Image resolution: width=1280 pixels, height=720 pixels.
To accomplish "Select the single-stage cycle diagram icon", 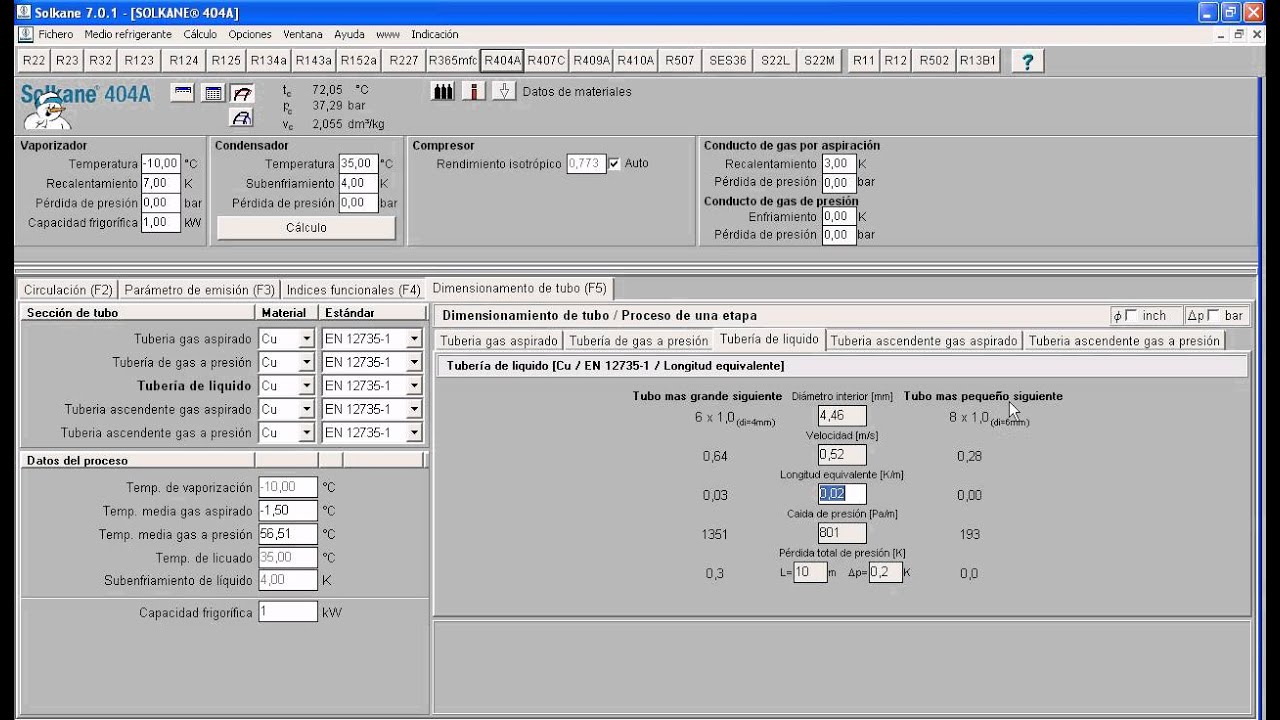I will click(x=241, y=93).
